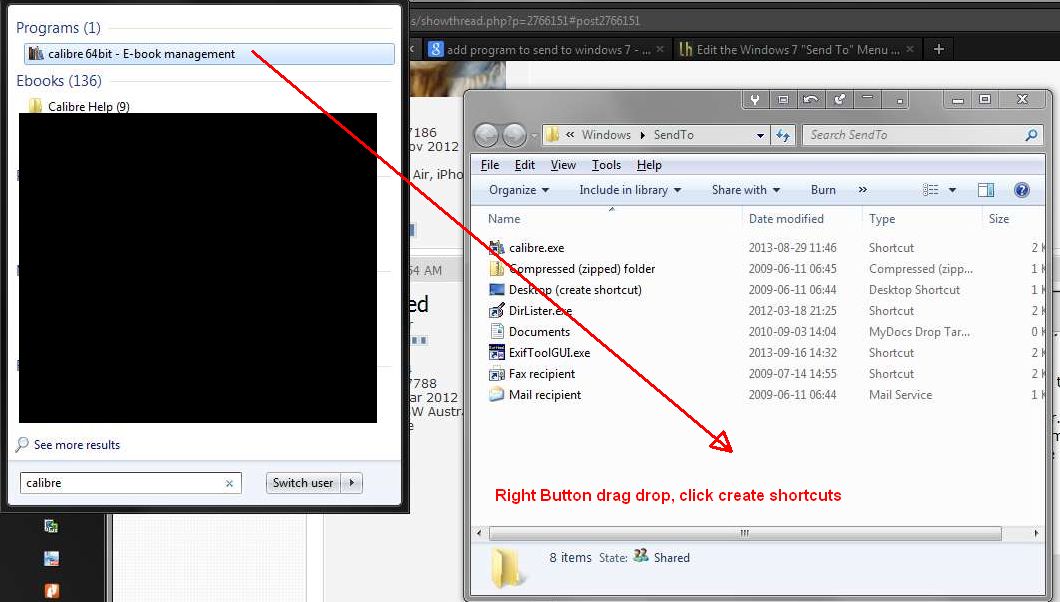Click the Search SendTo field
Image resolution: width=1060 pixels, height=602 pixels.
(x=922, y=135)
